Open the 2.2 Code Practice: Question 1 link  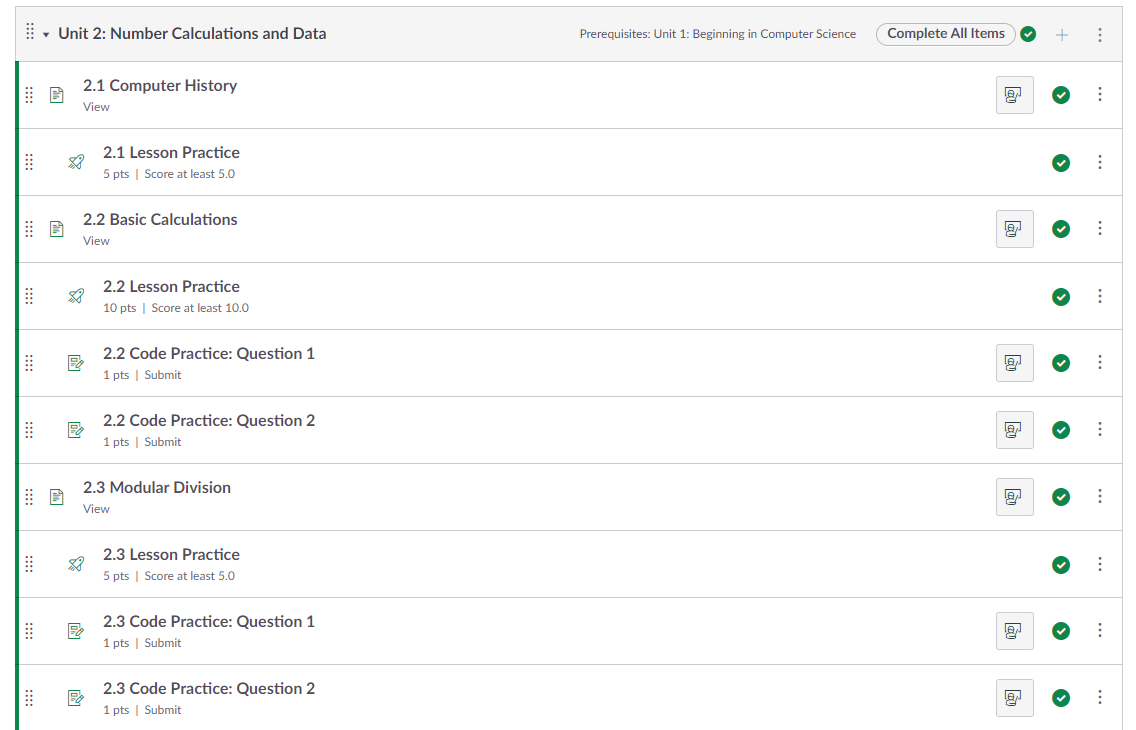pos(208,354)
